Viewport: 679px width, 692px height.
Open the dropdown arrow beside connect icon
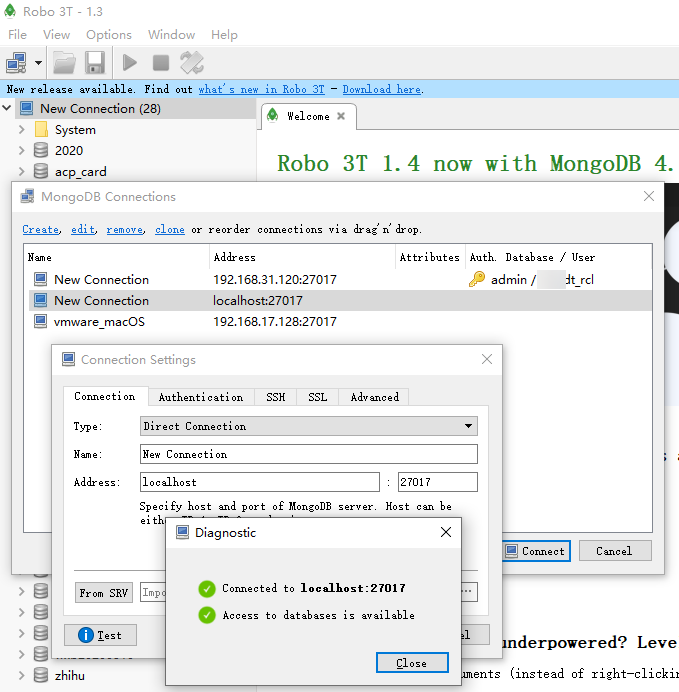38,63
